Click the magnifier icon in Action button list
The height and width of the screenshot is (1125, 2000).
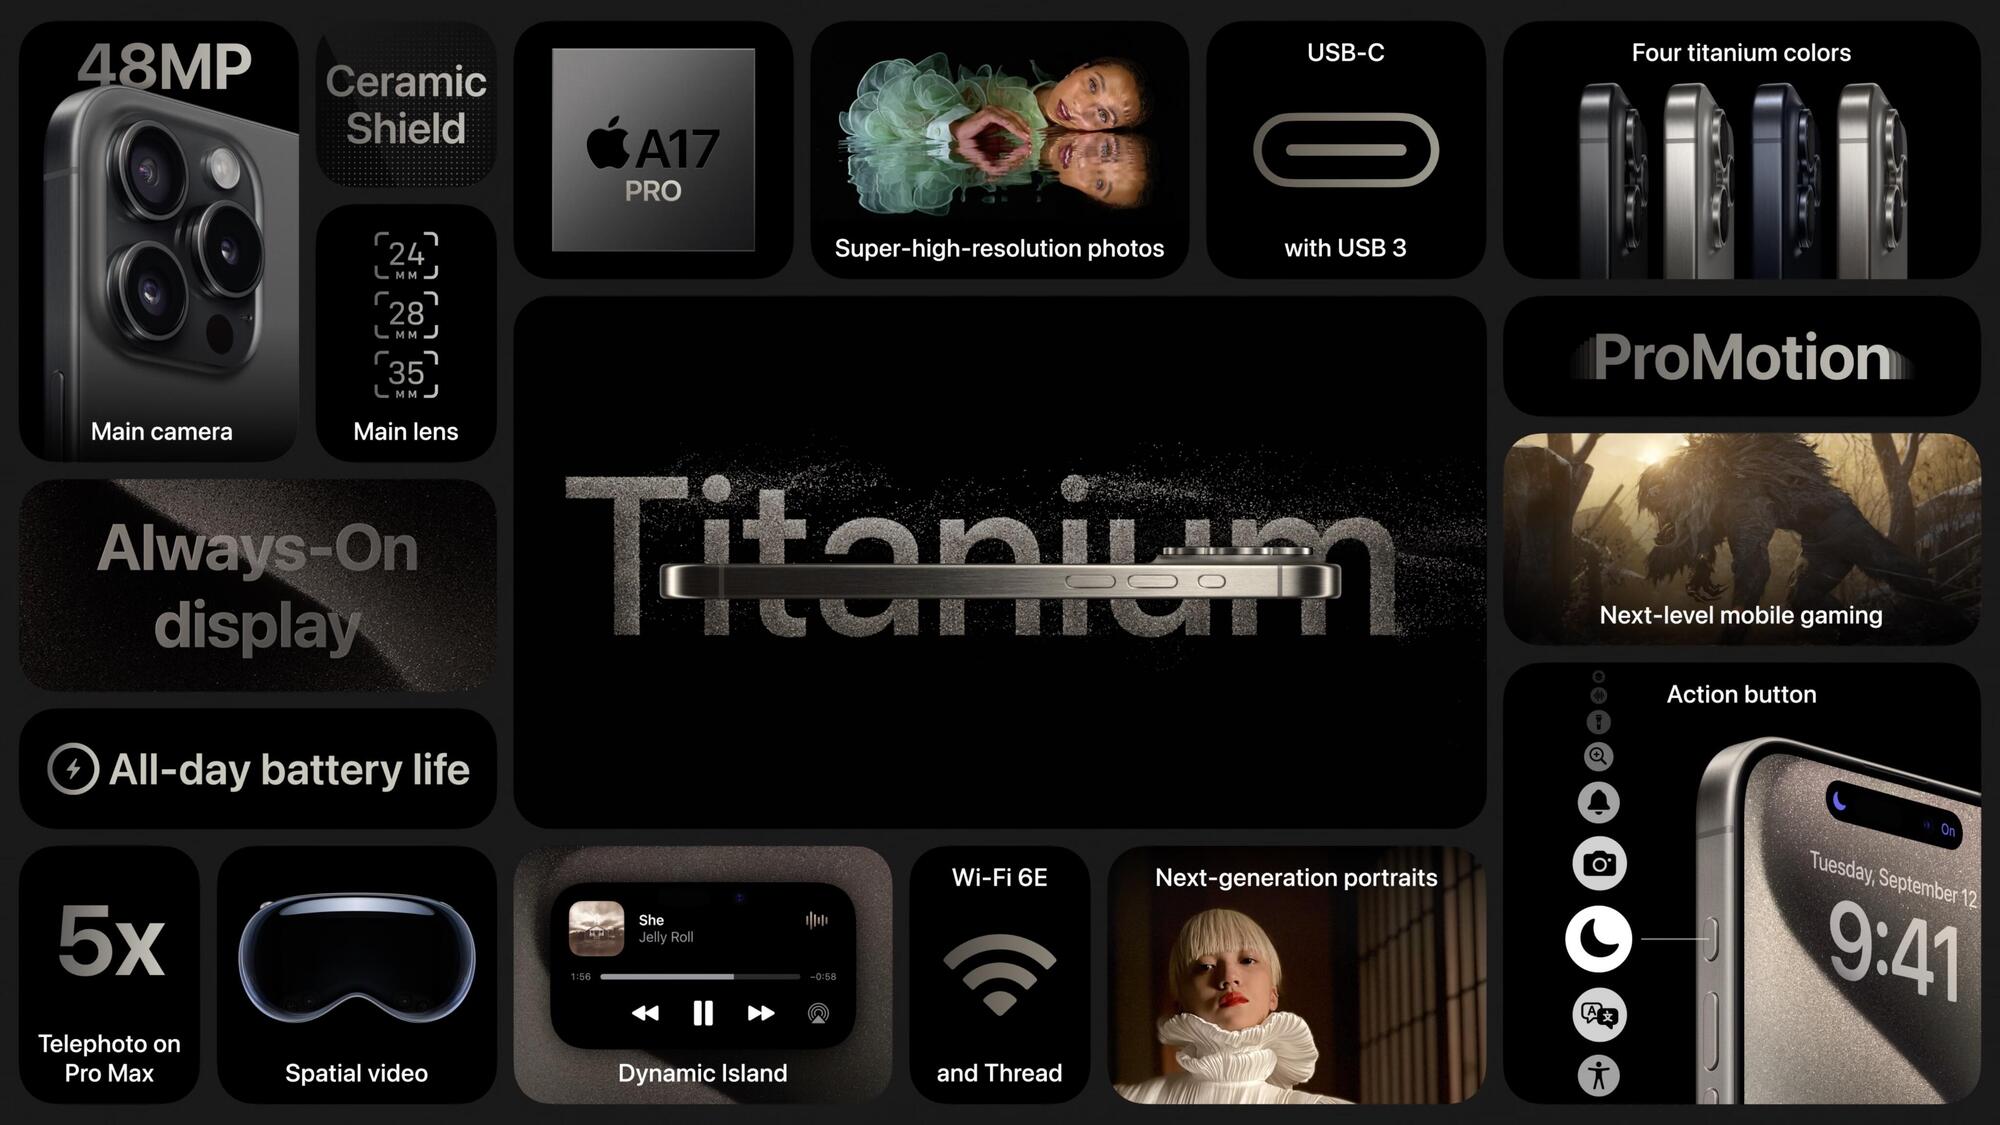(x=1598, y=754)
